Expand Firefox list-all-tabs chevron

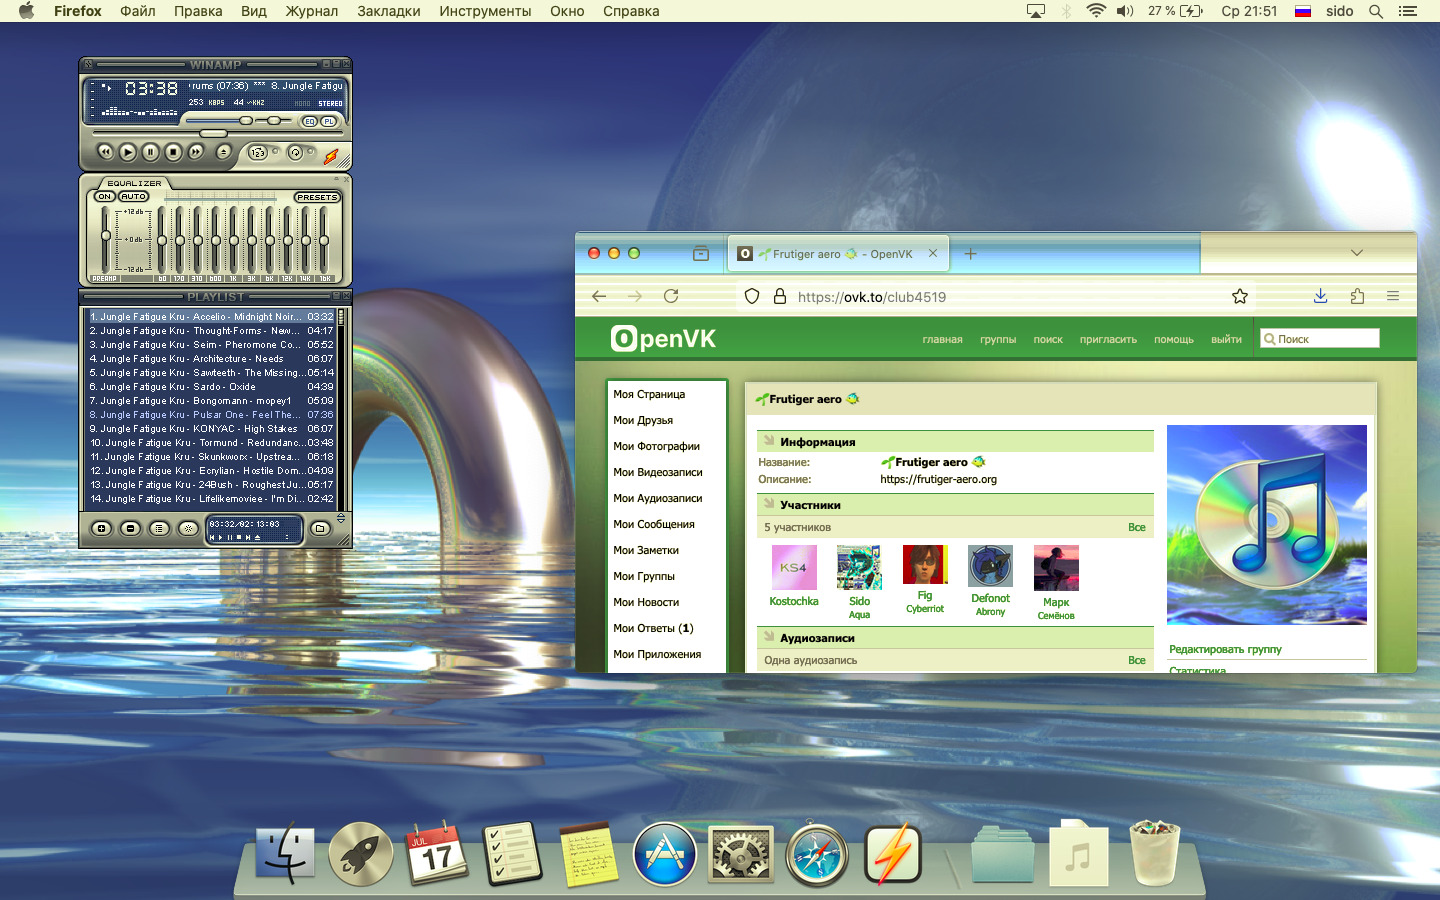click(x=1357, y=253)
